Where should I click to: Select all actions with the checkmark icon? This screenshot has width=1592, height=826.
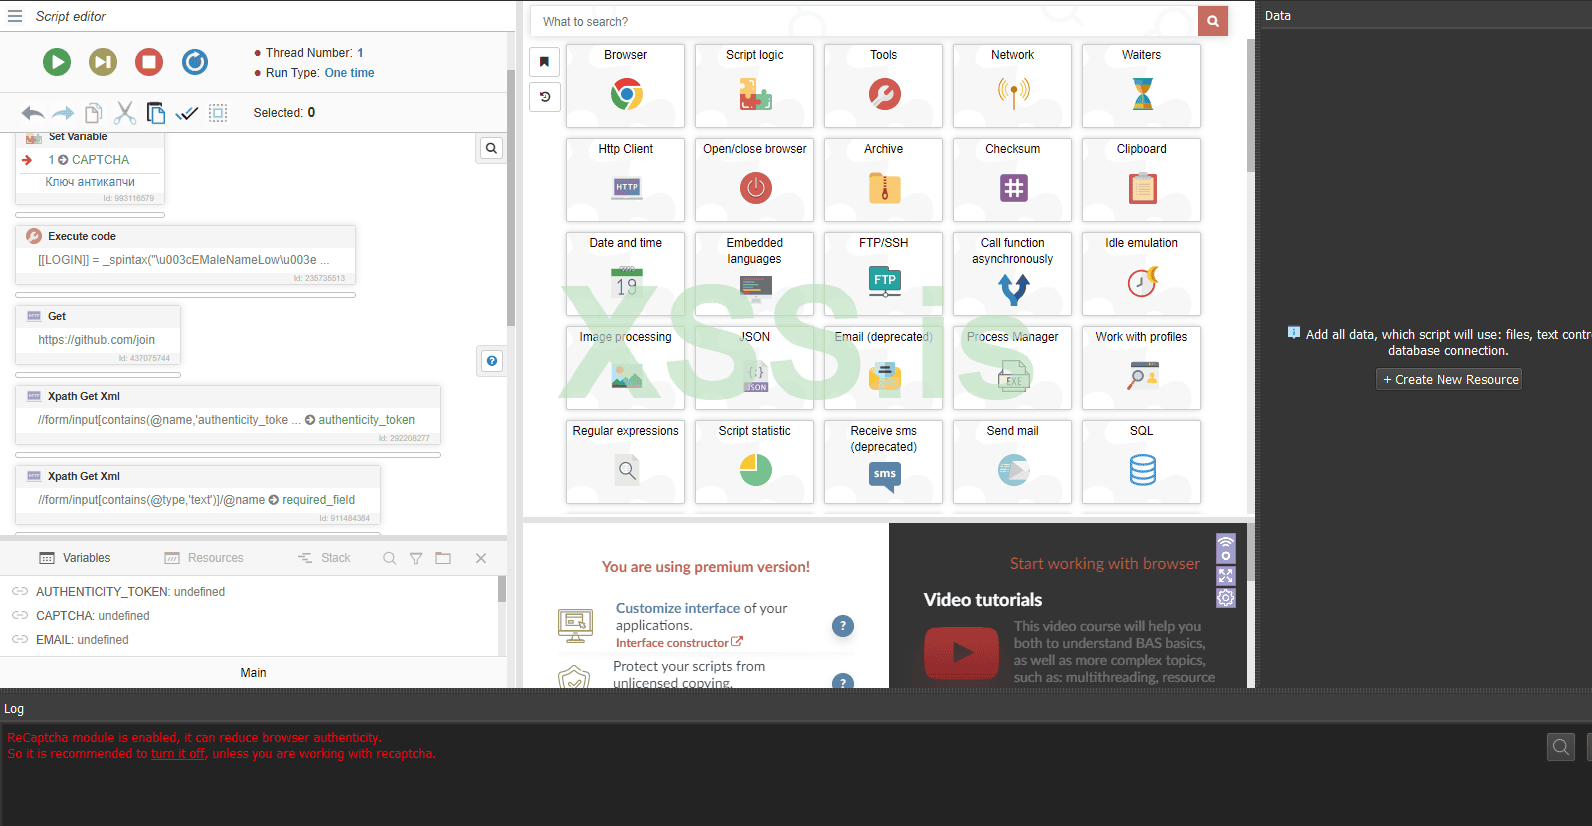point(187,113)
